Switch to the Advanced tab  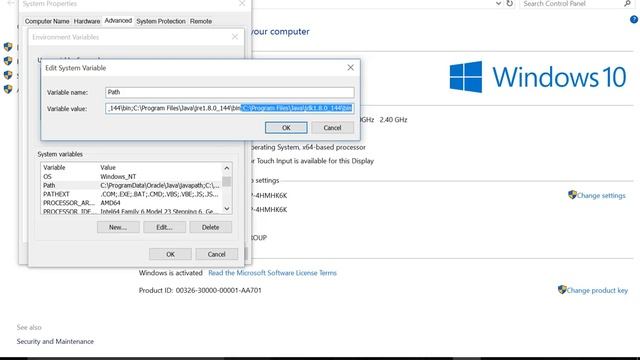tap(118, 20)
